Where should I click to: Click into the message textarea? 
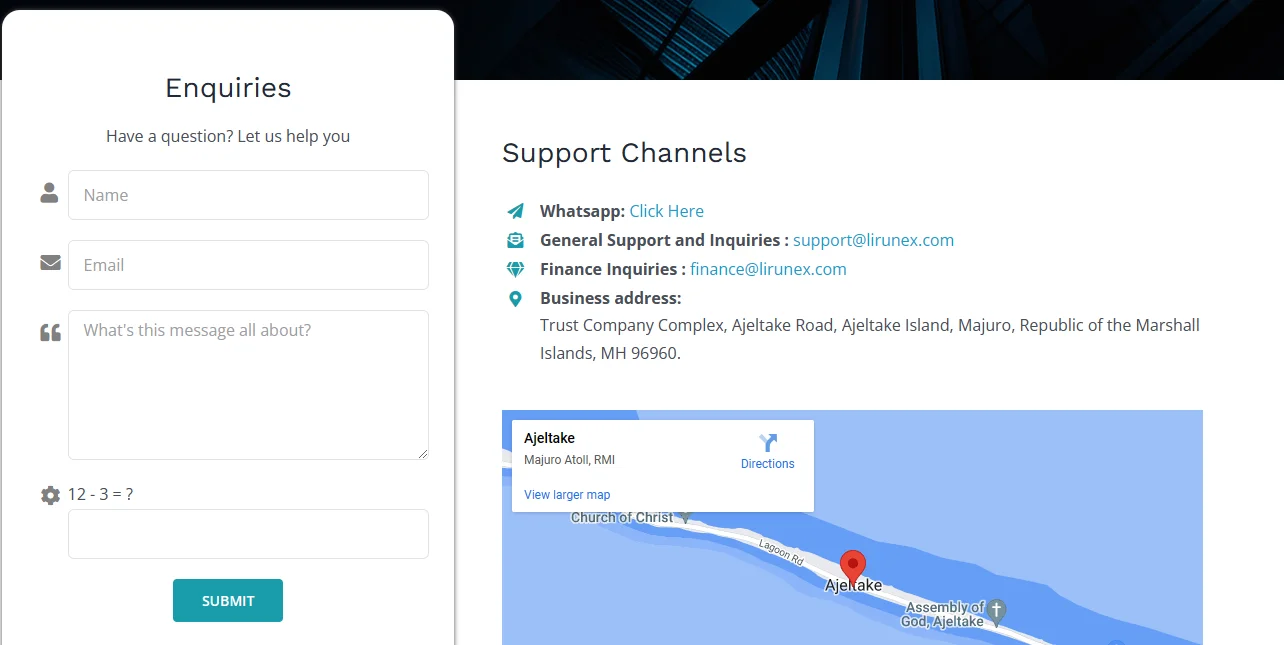pyautogui.click(x=248, y=385)
